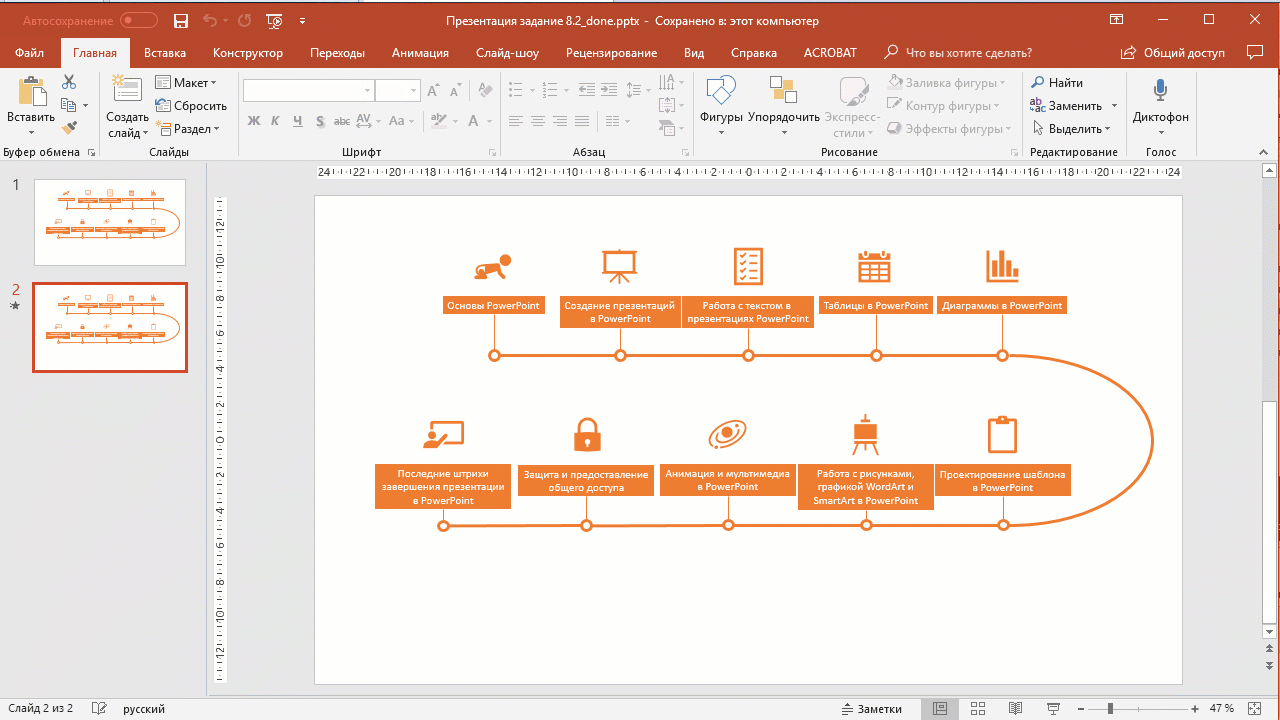Viewport: 1280px width, 720px height.
Task: Click the Save floppy disk icon
Action: click(180, 20)
